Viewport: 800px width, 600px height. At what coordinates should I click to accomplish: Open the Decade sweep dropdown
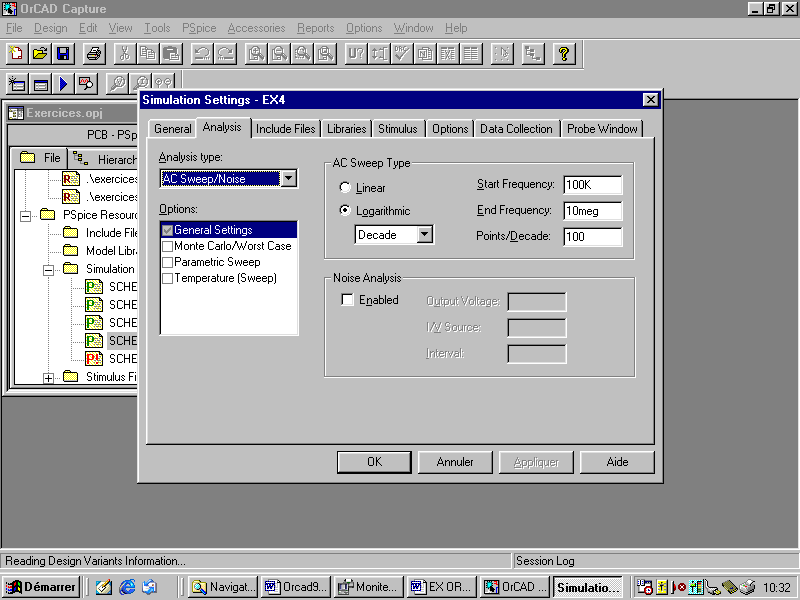coord(425,235)
